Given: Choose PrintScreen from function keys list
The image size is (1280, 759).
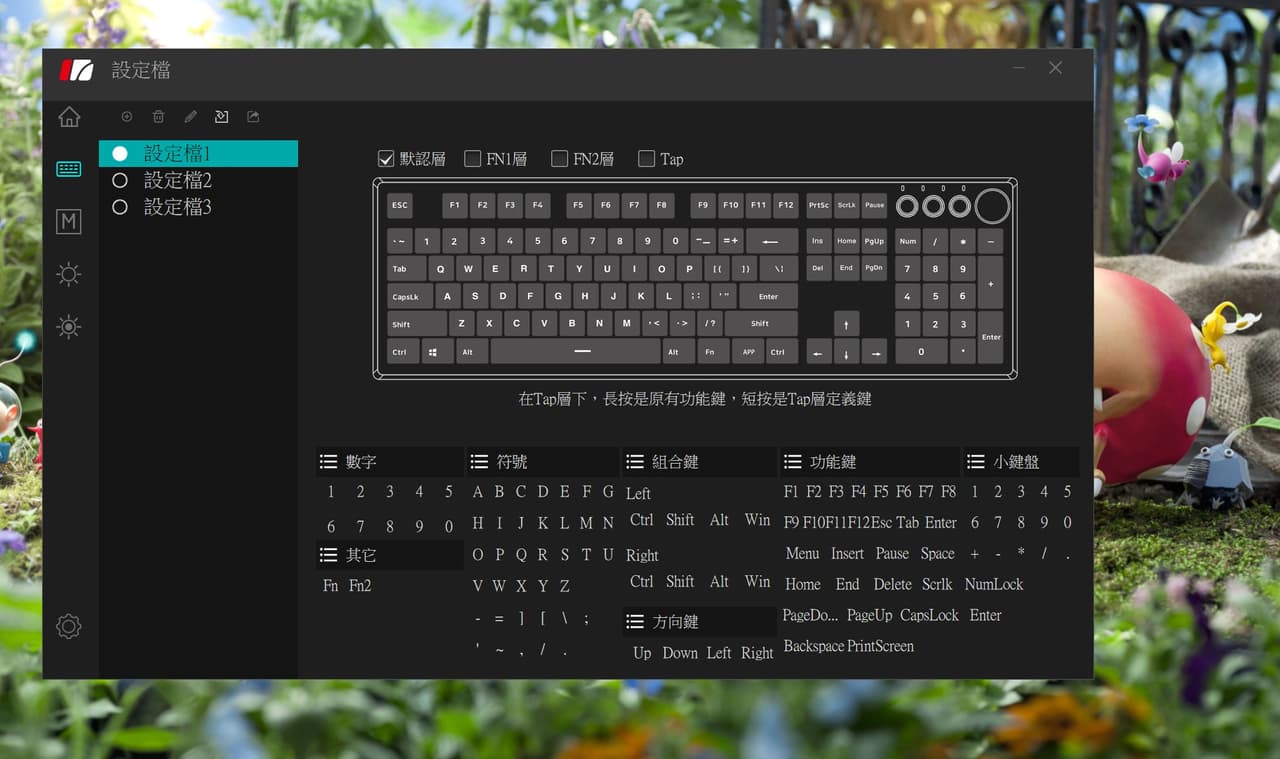Looking at the screenshot, I should [881, 646].
